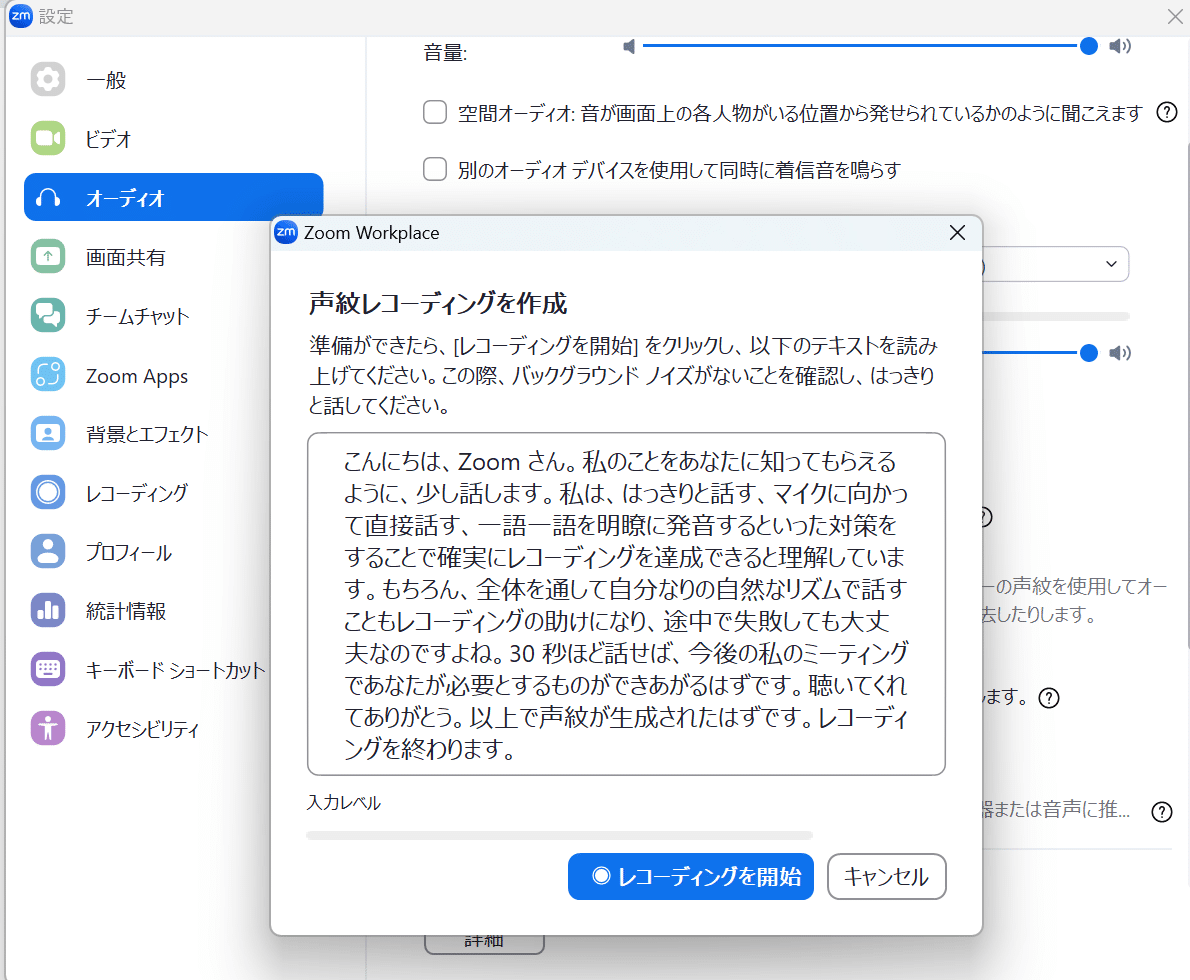Click the オーディオ headphone icon

click(x=48, y=197)
